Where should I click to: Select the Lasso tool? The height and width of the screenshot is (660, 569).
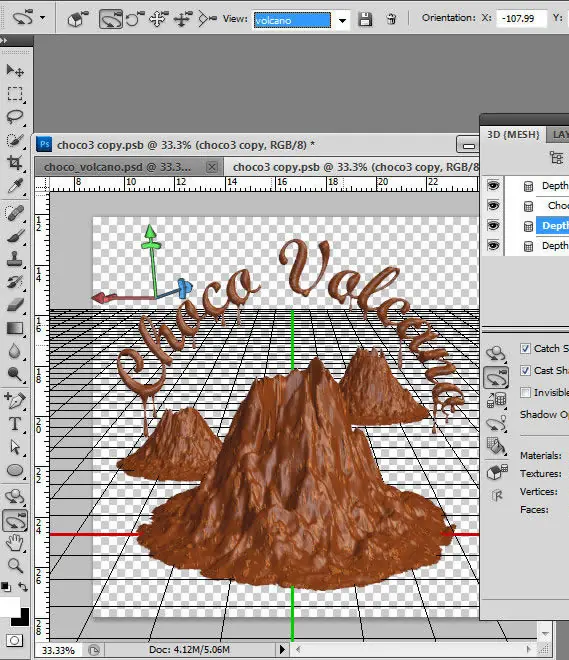coord(15,116)
